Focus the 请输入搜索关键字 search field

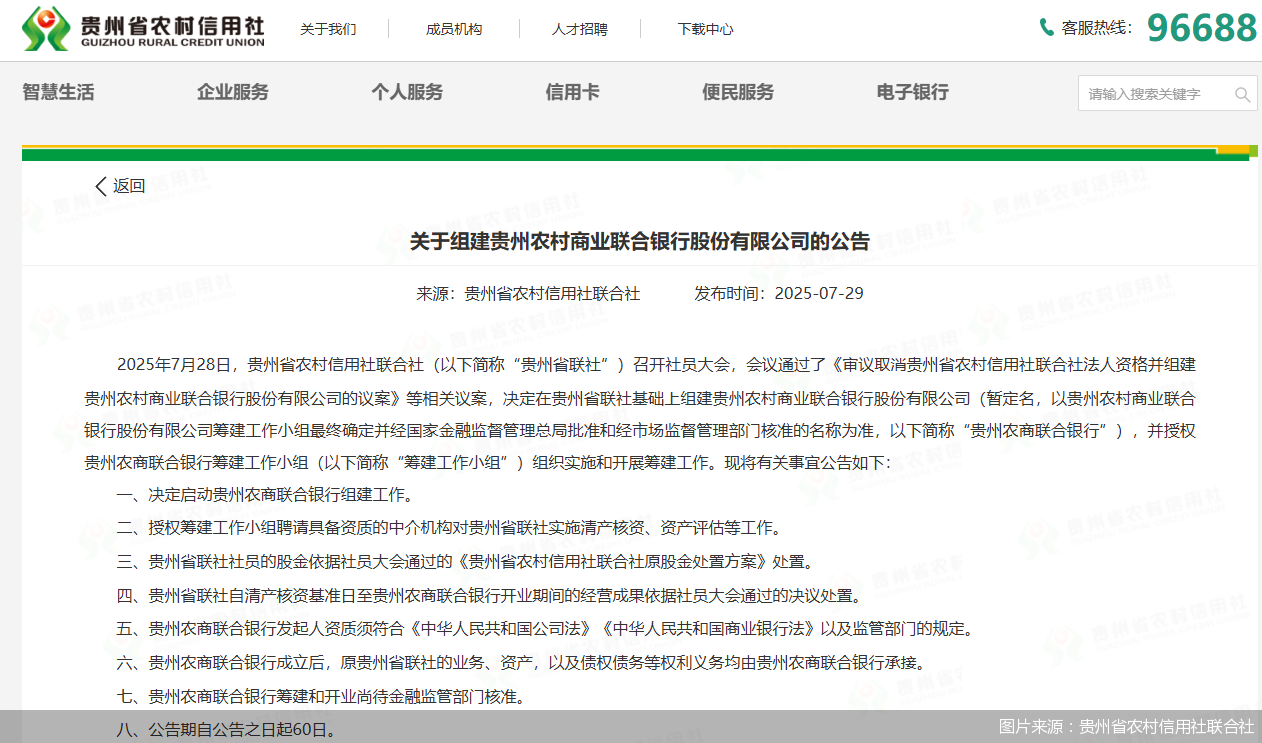(x=1155, y=94)
